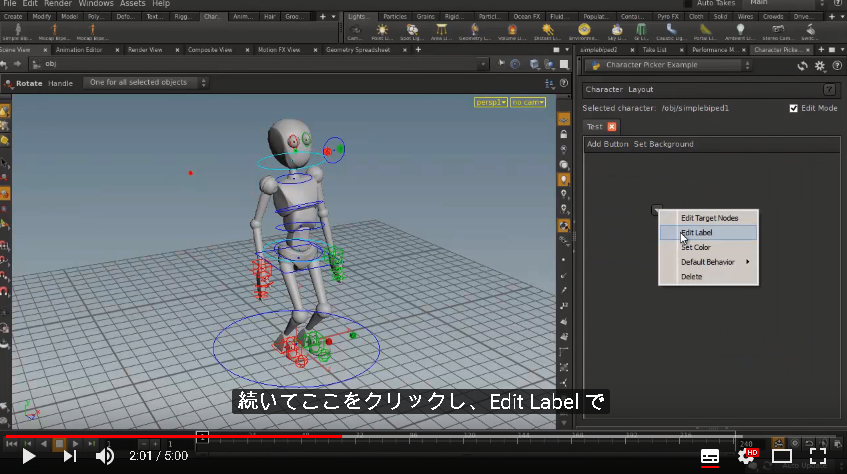Choose Set Color from context menu
847x474 pixels.
[708, 248]
